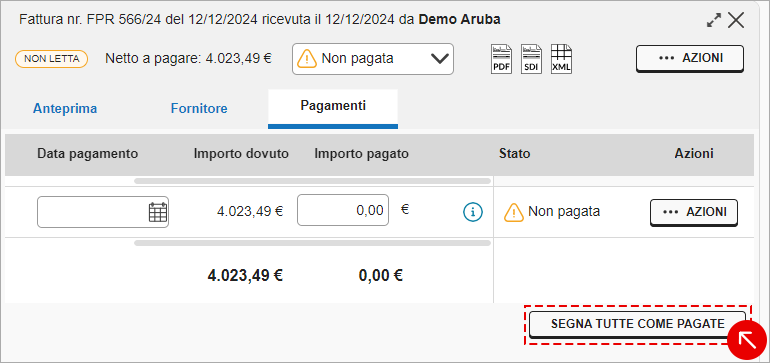Open the calendar icon in payment date field
This screenshot has width=770, height=363.
coord(158,212)
